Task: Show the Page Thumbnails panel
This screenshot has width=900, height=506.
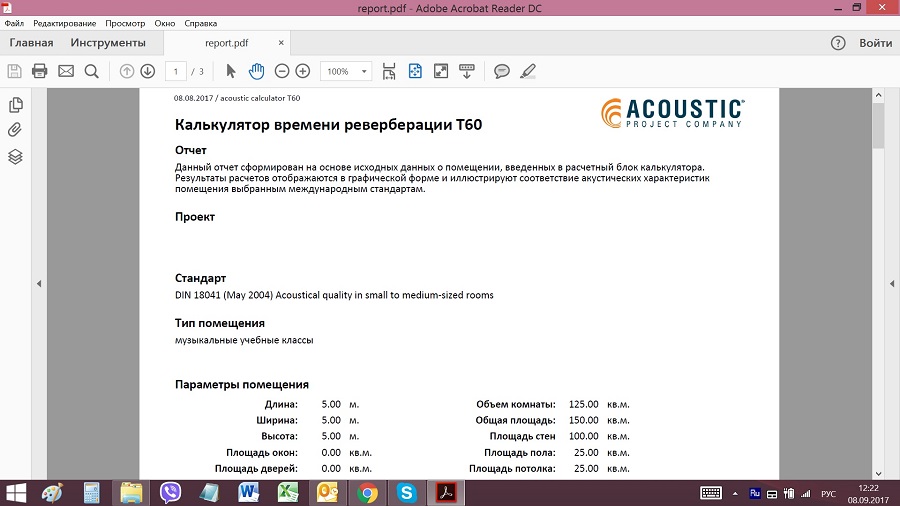Action: [x=15, y=105]
